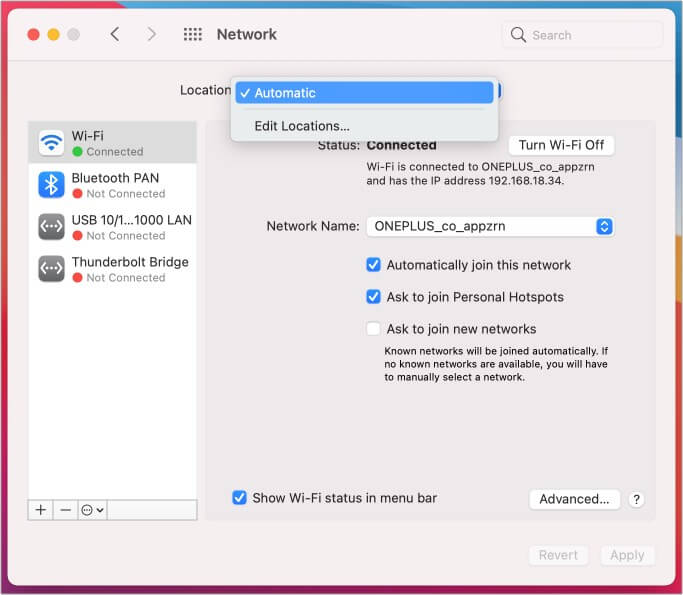Select the USB 10/1...1000 LAN icon

coord(51,227)
